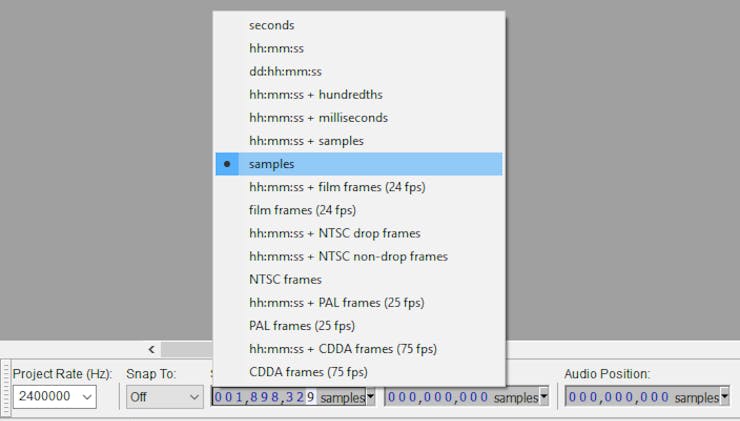Choose hh:mm:ss + NTSC non-drop frames

[359, 256]
